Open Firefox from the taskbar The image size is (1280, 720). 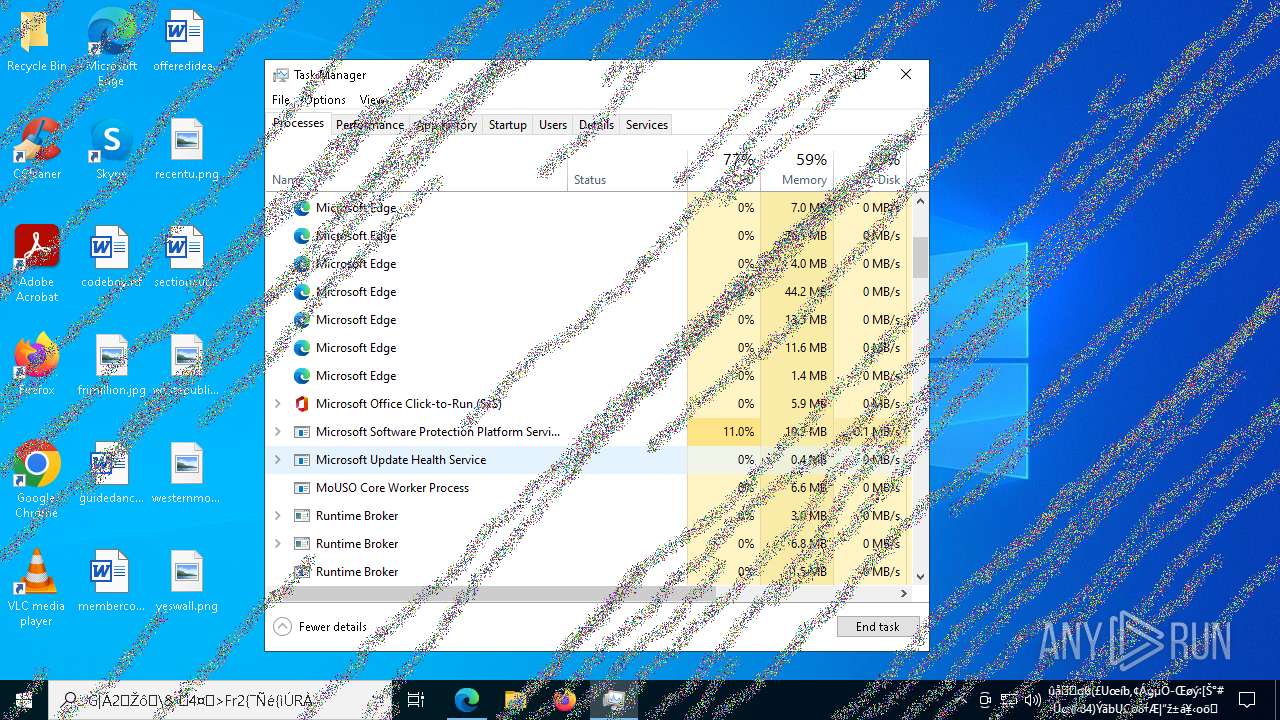tap(565, 700)
